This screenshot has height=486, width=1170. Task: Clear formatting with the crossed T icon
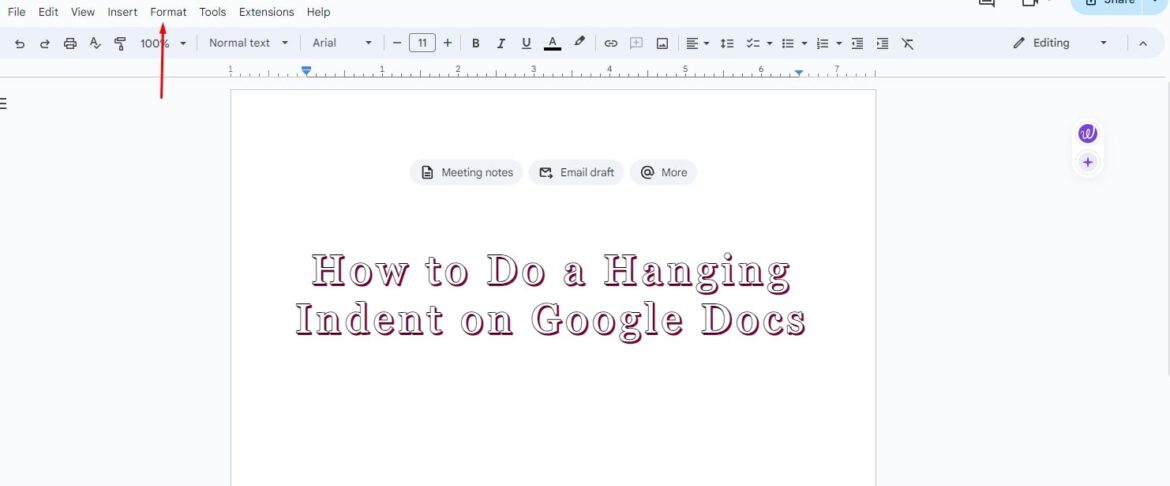click(907, 43)
